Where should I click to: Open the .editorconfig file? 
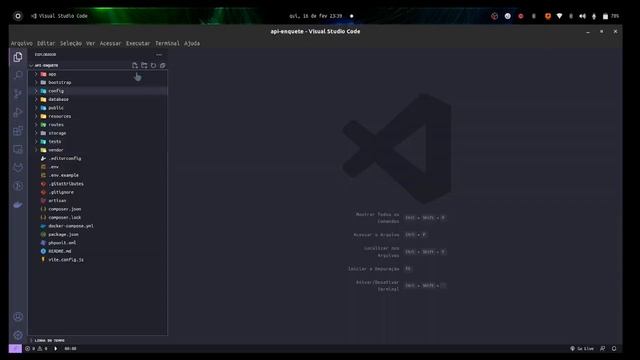98,158
